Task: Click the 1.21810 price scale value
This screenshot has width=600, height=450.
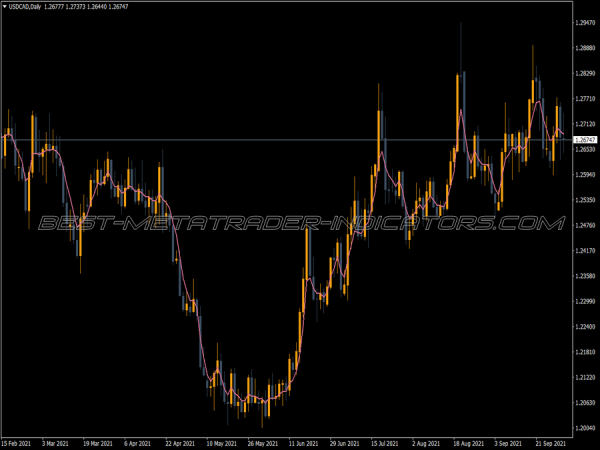Action: (585, 352)
